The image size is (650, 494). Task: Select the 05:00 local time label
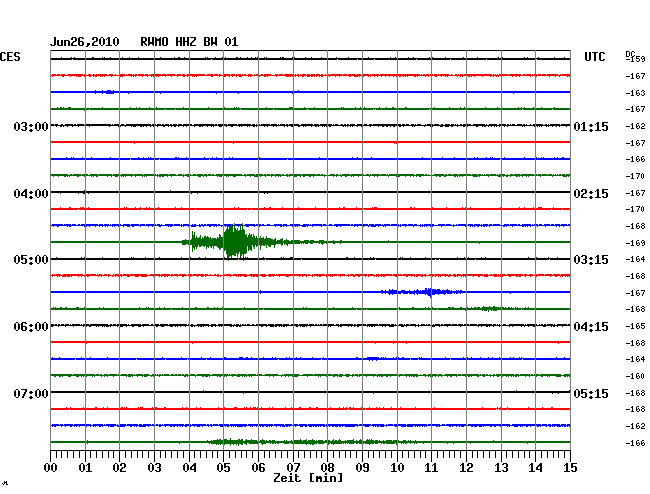point(31,260)
